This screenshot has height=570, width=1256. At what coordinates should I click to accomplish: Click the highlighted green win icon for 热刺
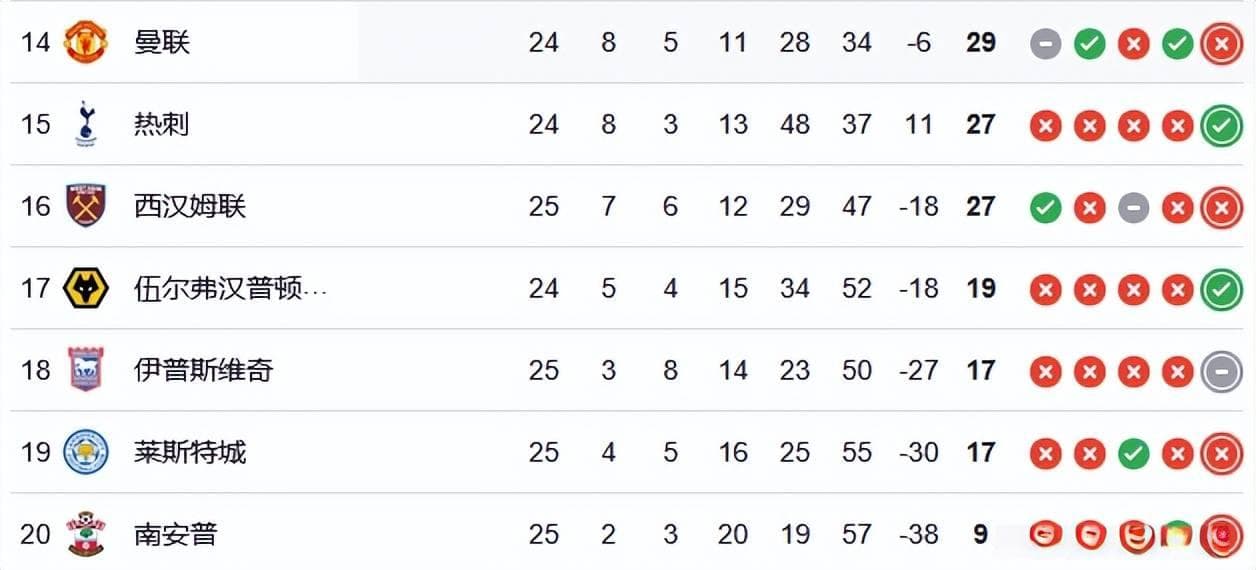point(1221,126)
